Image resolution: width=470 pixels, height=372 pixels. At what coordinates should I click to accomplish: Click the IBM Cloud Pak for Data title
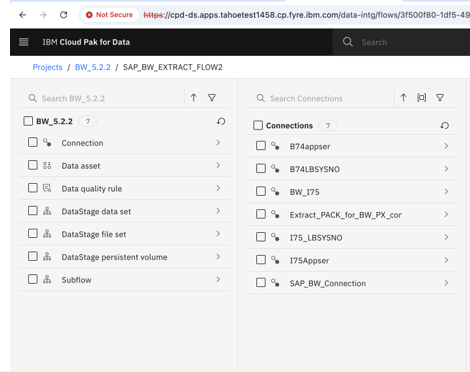86,42
